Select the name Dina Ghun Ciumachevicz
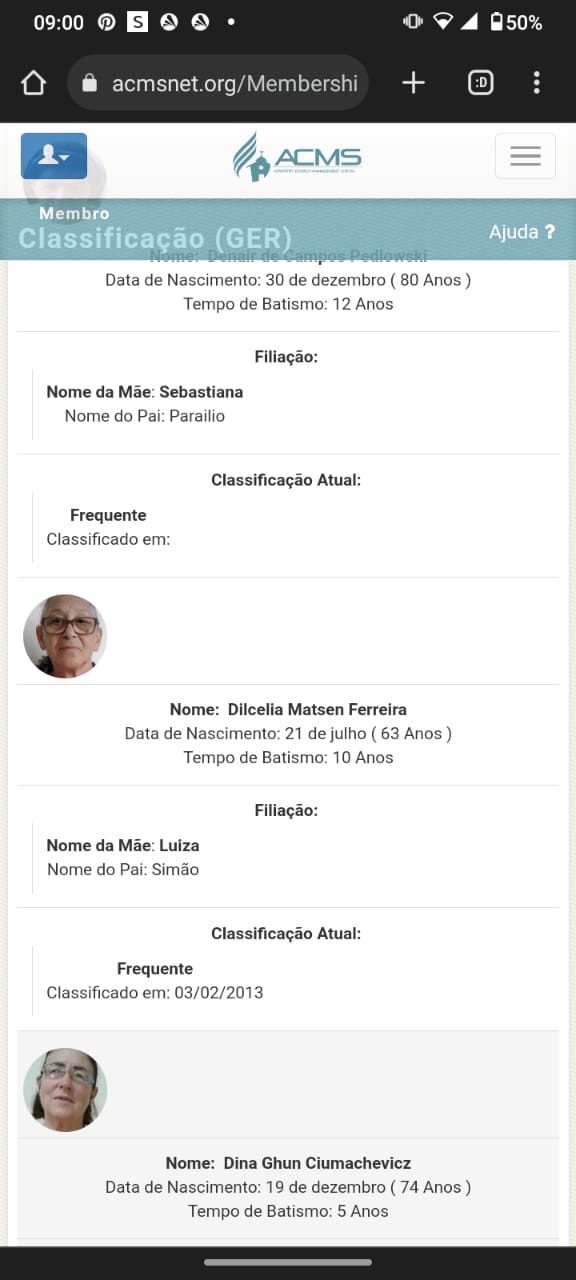 pos(317,1163)
